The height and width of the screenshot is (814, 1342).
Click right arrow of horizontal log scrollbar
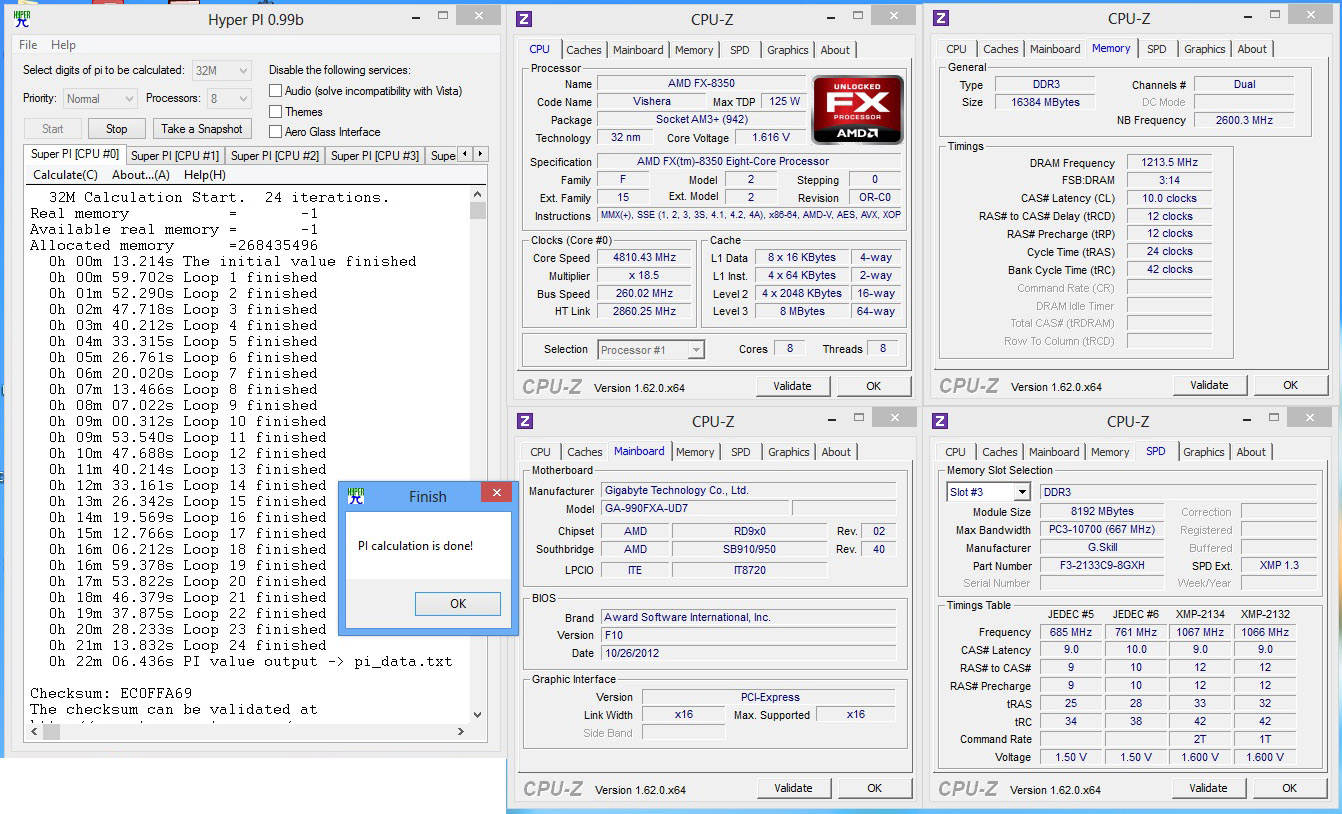(462, 732)
